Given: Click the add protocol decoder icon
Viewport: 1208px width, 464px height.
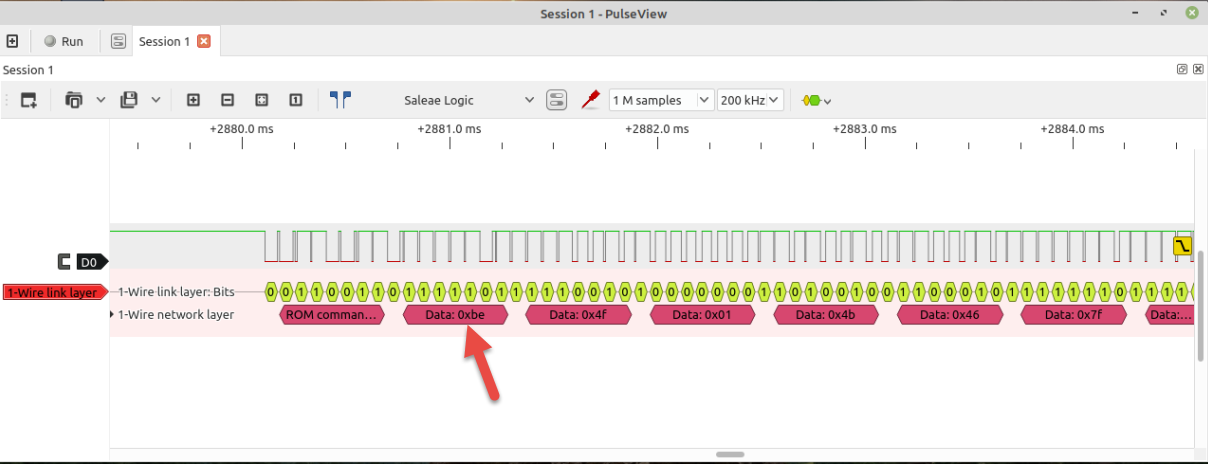Looking at the screenshot, I should coord(816,100).
